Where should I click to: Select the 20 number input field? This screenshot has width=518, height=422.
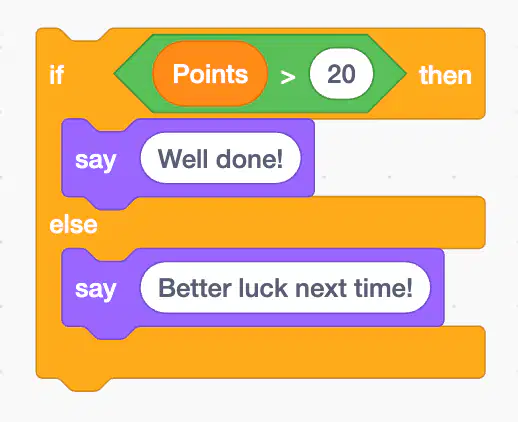point(341,74)
